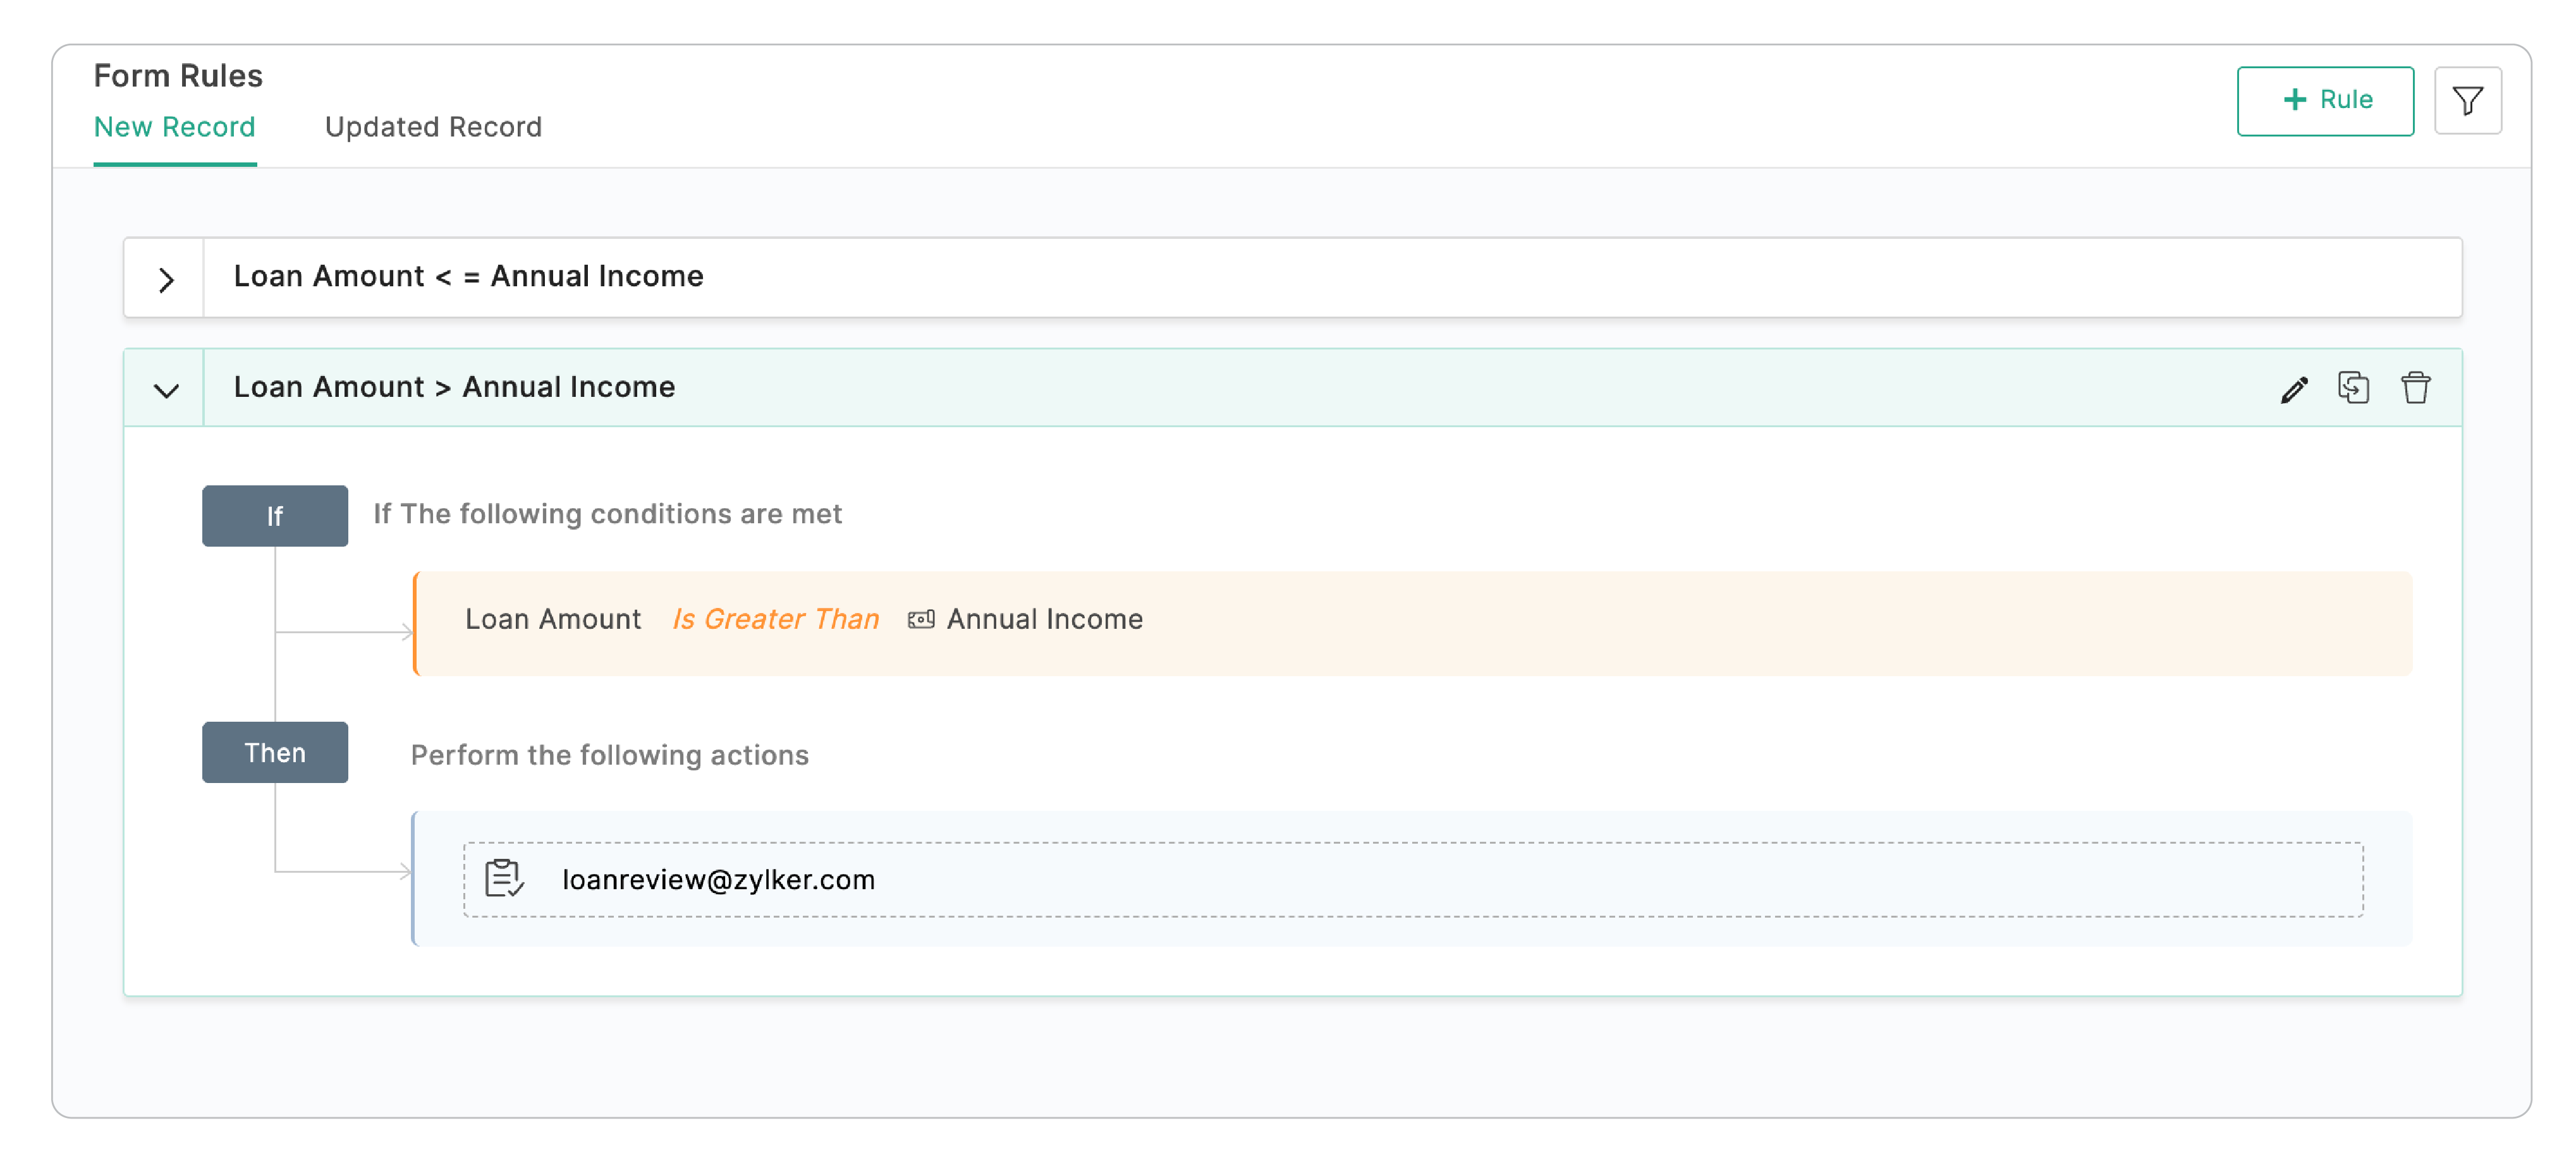Expand the Loan Amount <= Annual Income rule
The height and width of the screenshot is (1166, 2576).
click(x=166, y=279)
